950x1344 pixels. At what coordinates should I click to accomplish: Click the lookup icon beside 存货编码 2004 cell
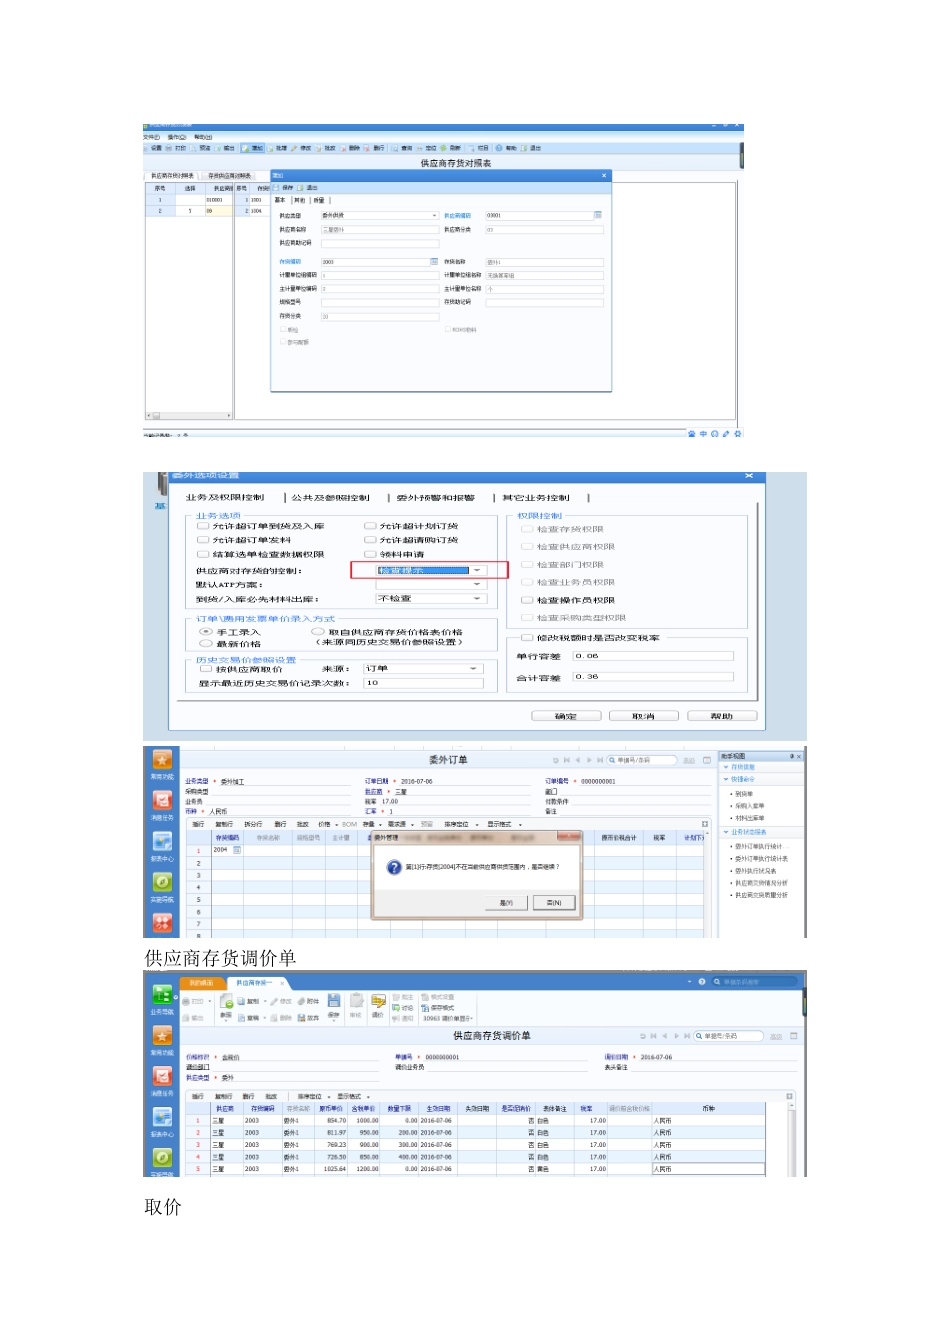tap(237, 850)
